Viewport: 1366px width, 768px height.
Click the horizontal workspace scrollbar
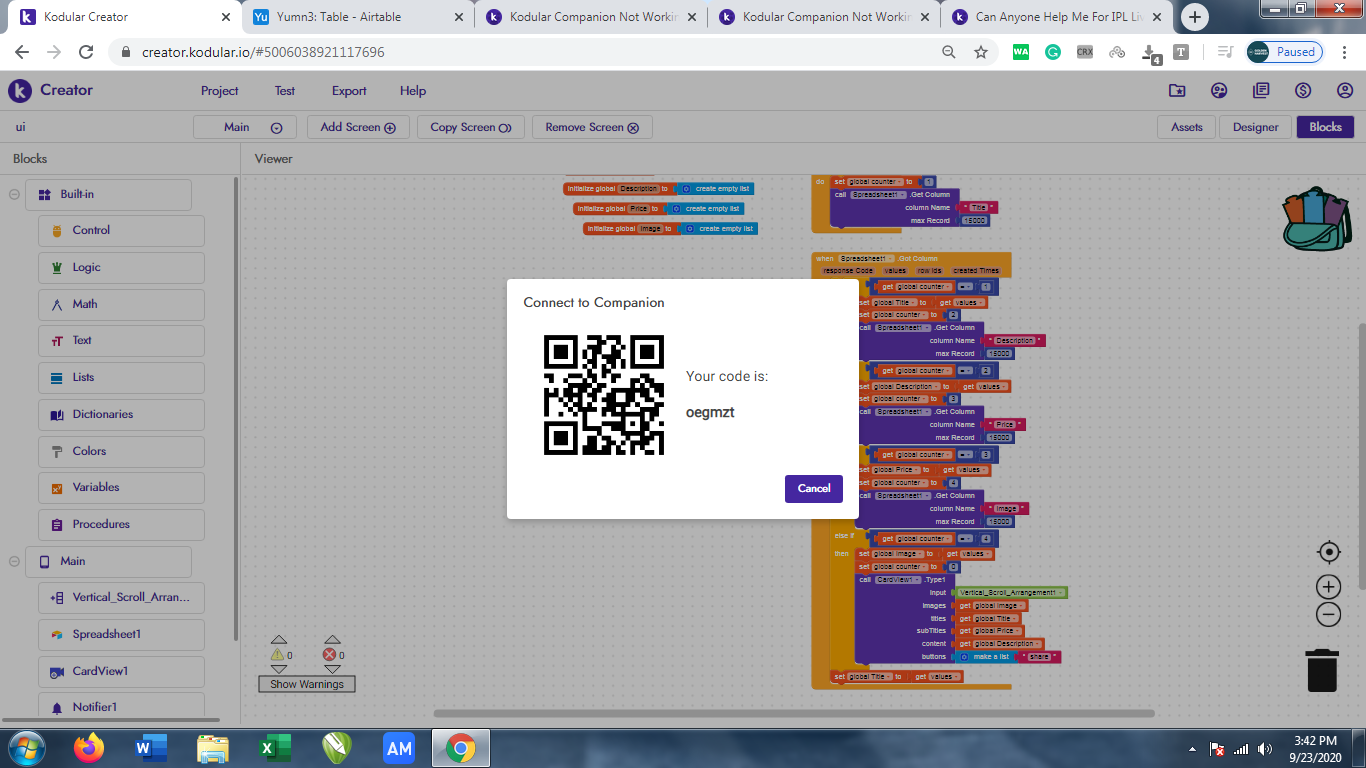point(794,713)
